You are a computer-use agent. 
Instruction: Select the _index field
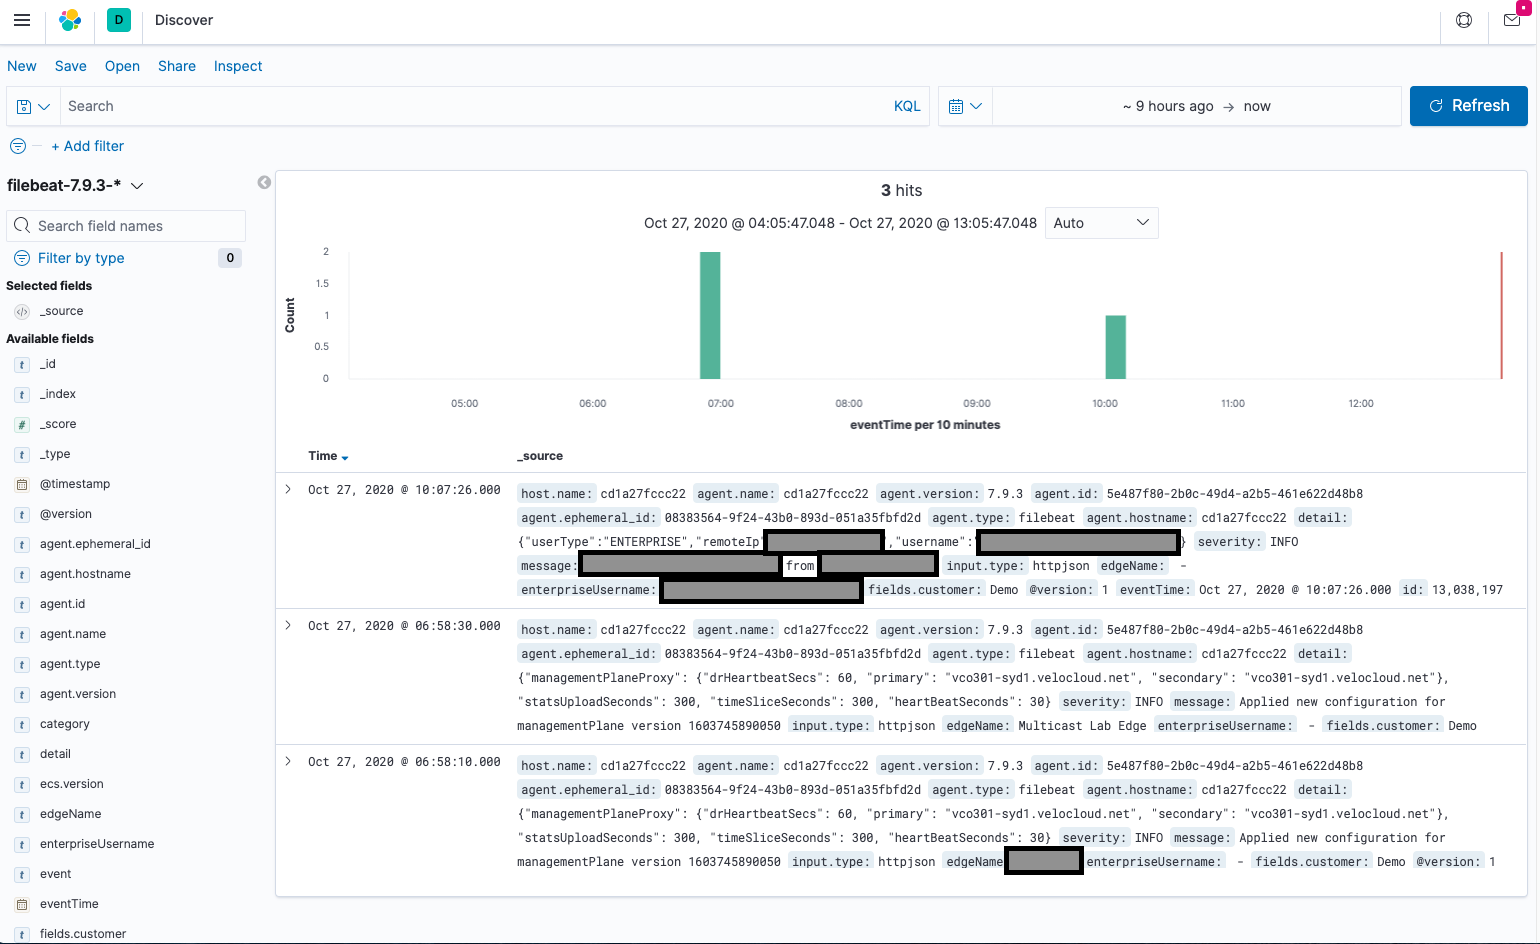click(58, 394)
